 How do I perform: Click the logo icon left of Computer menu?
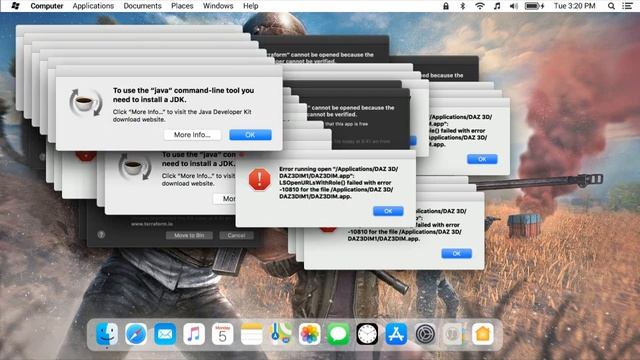[15, 6]
